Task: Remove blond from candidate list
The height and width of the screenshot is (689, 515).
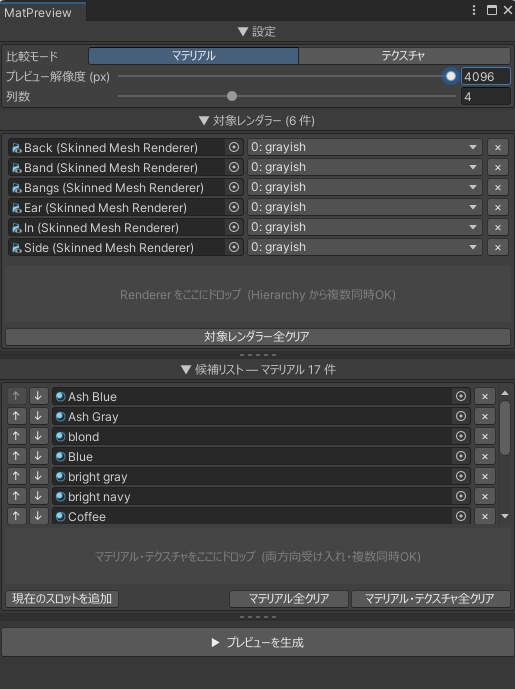Action: tap(485, 436)
